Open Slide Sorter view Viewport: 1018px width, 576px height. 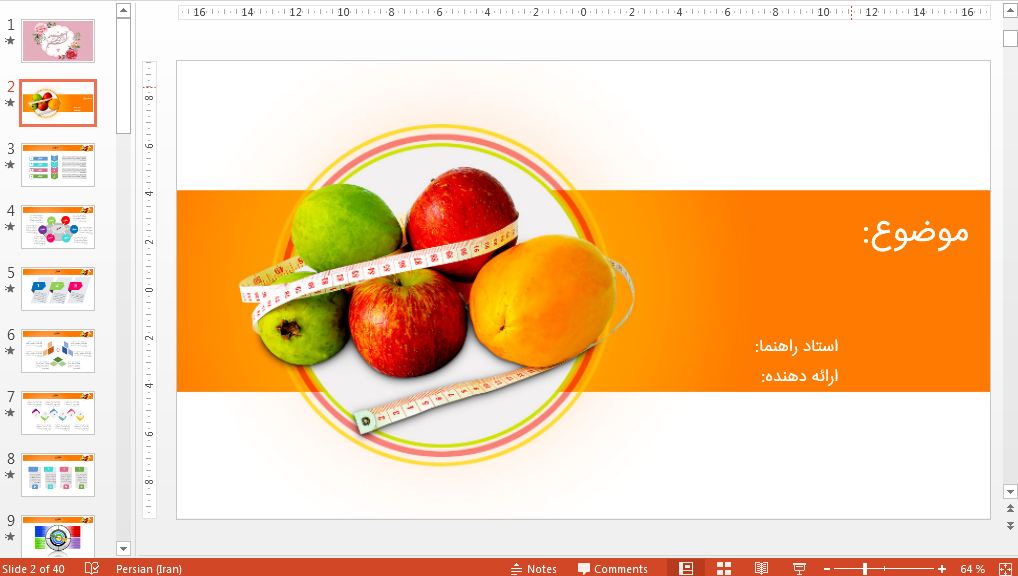pyautogui.click(x=724, y=568)
